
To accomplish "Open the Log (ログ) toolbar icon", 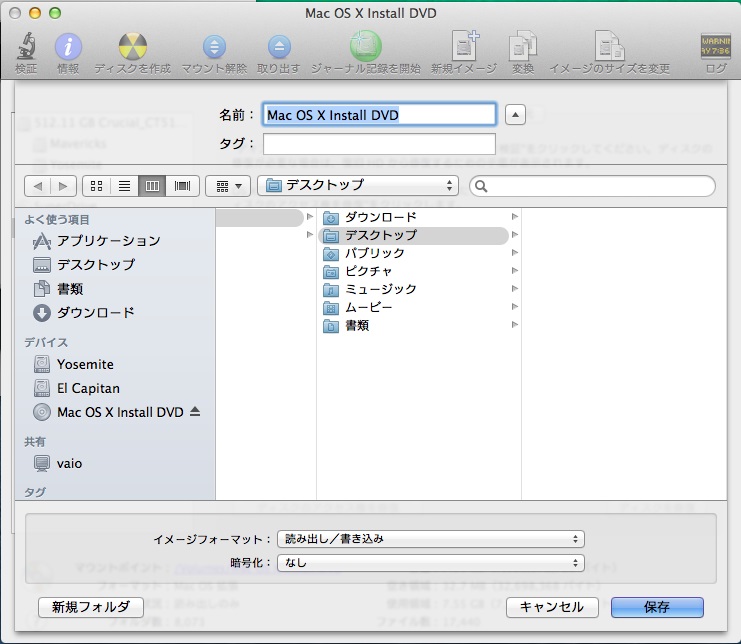I will pos(715,46).
